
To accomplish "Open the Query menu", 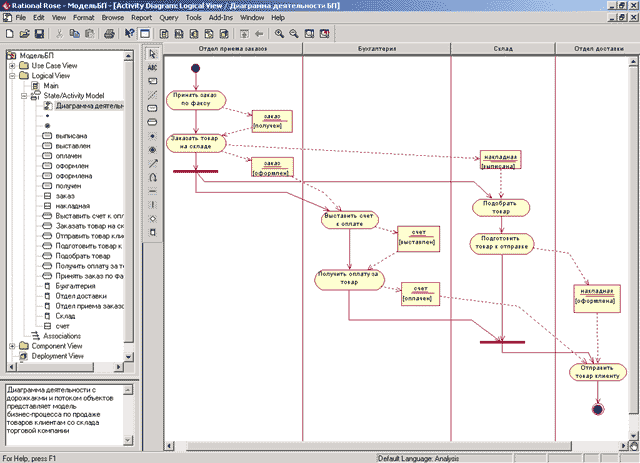I will click(169, 18).
